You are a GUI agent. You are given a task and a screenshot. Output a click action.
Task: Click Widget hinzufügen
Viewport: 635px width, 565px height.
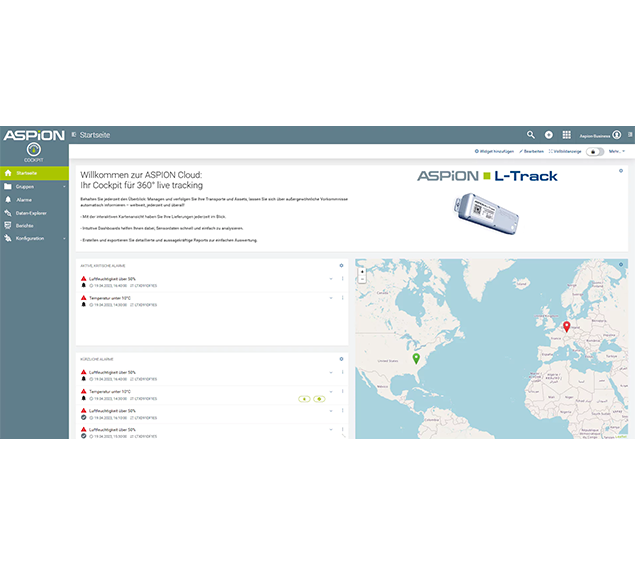tap(494, 151)
